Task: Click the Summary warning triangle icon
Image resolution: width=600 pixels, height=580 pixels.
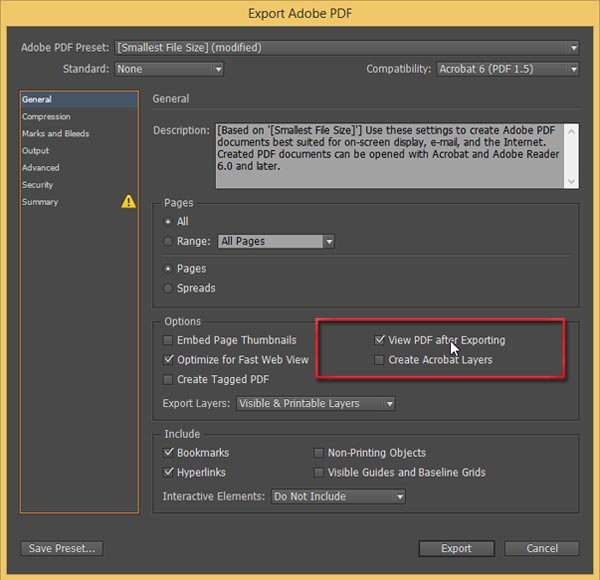Action: [128, 201]
